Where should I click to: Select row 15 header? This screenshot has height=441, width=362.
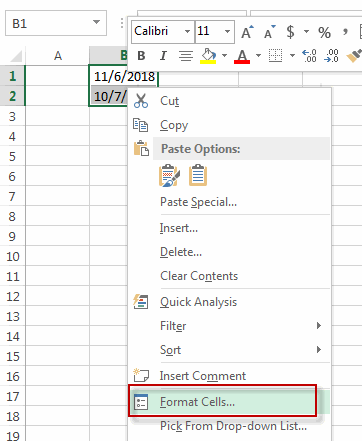tap(12, 356)
